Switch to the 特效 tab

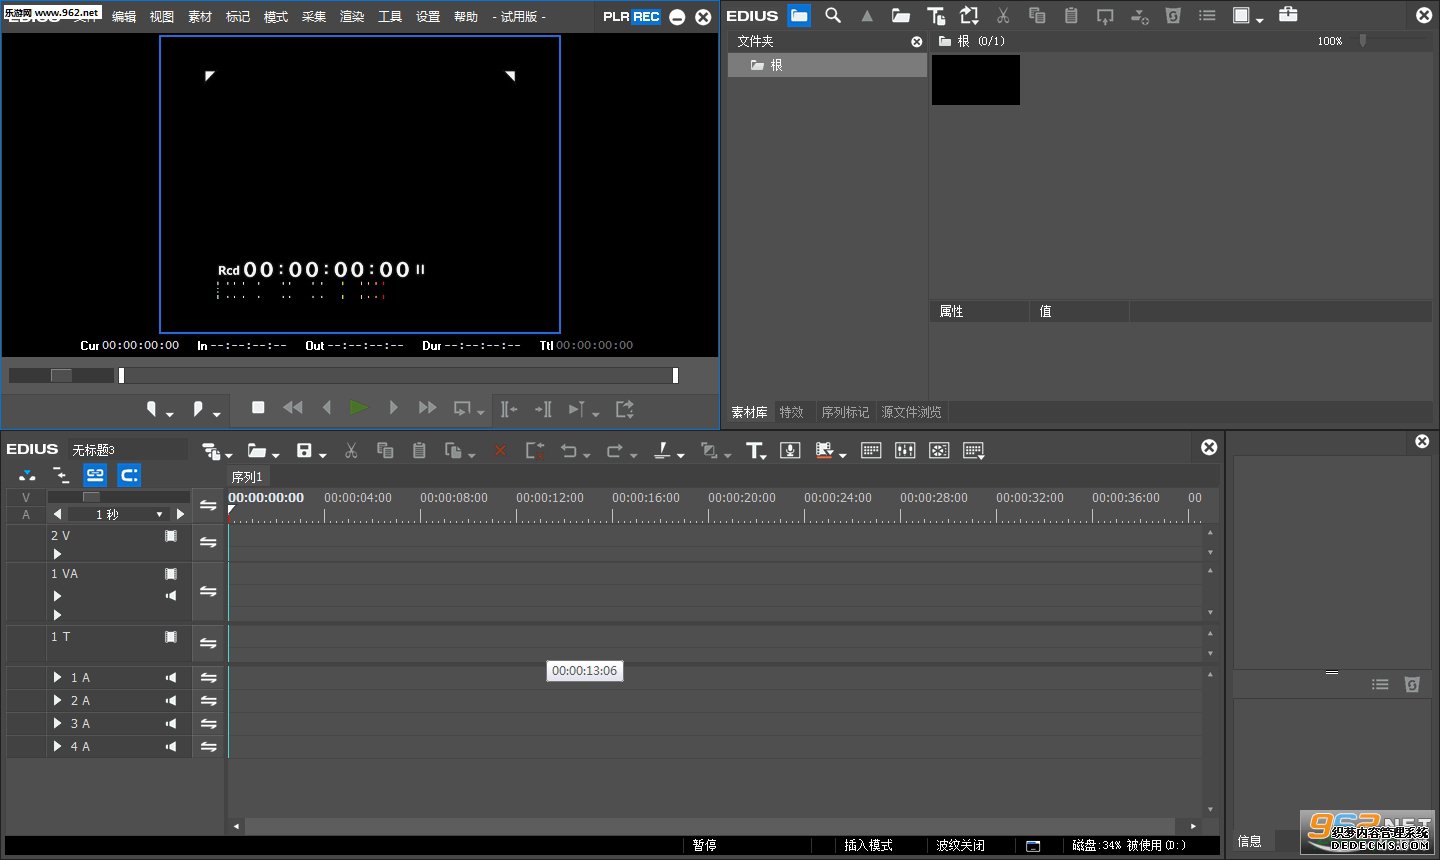point(792,412)
